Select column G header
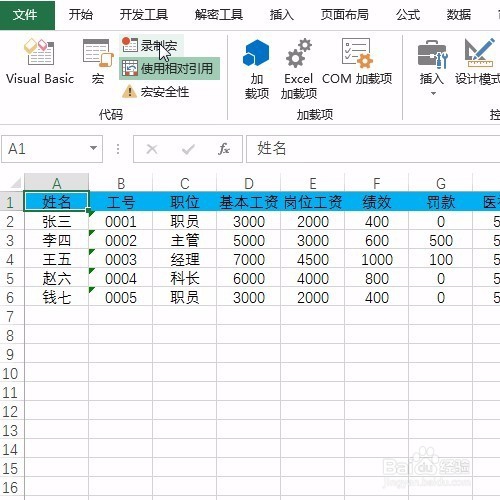 click(441, 183)
